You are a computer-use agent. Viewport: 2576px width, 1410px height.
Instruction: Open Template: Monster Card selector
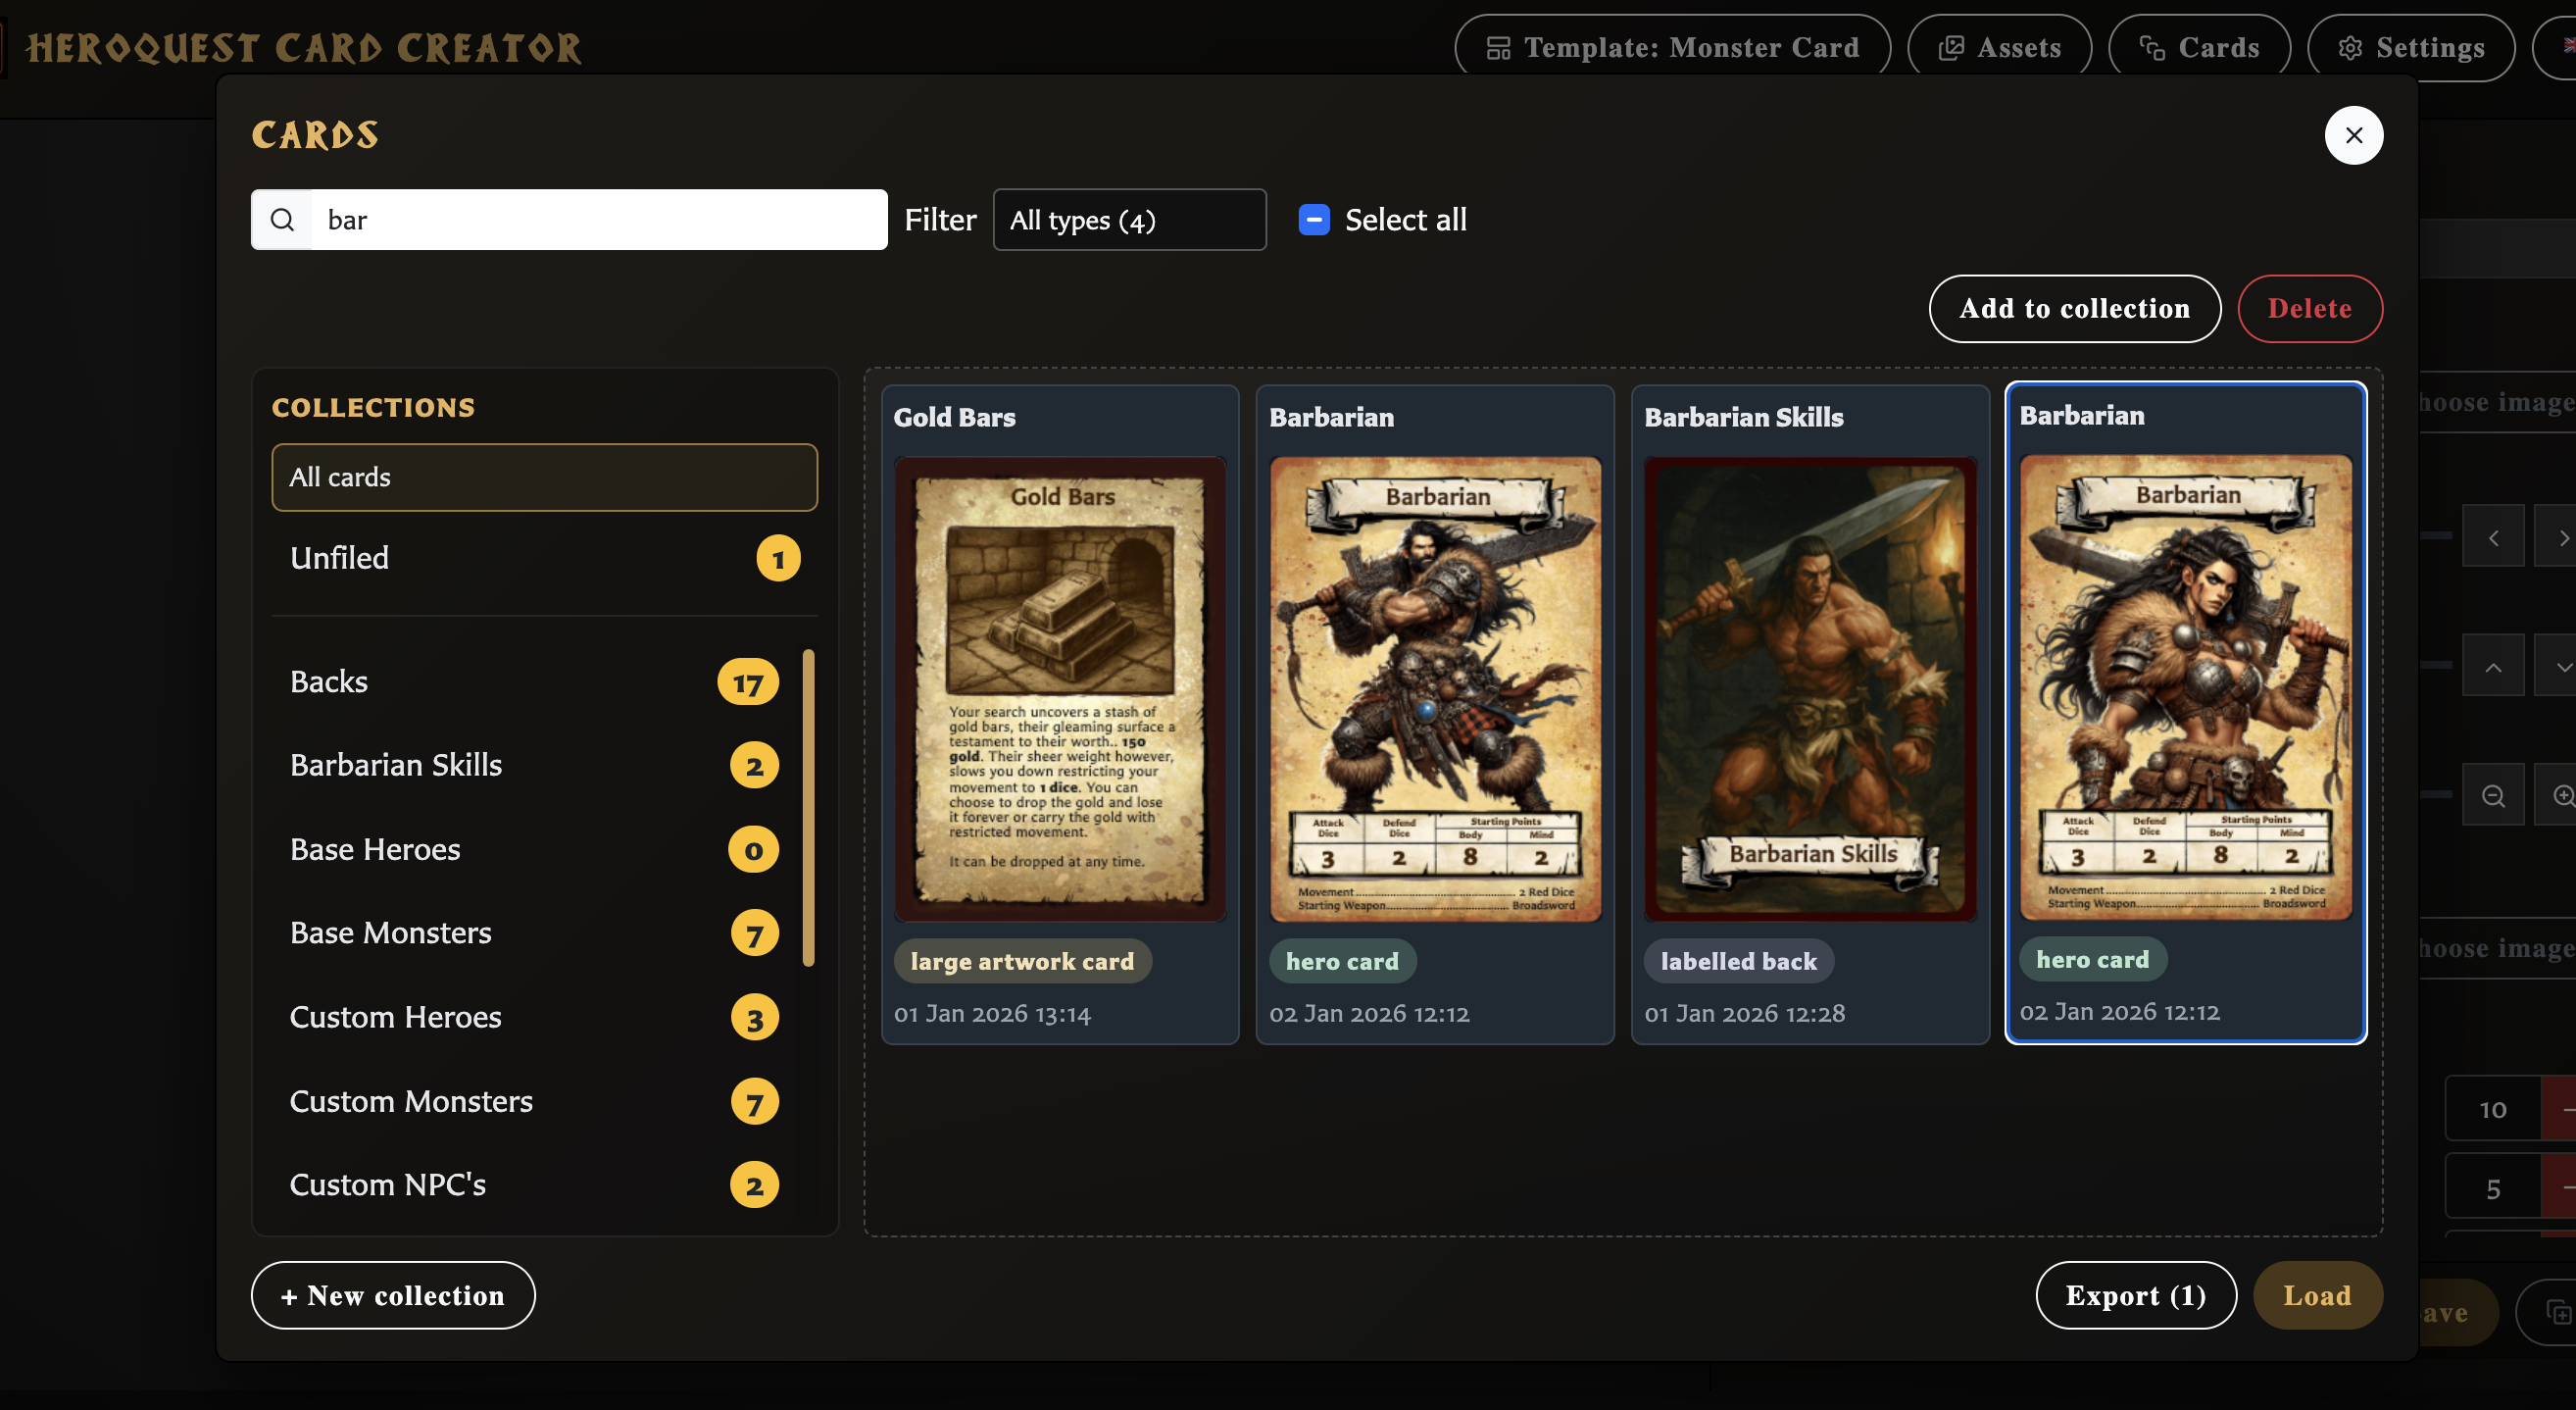click(x=1672, y=48)
